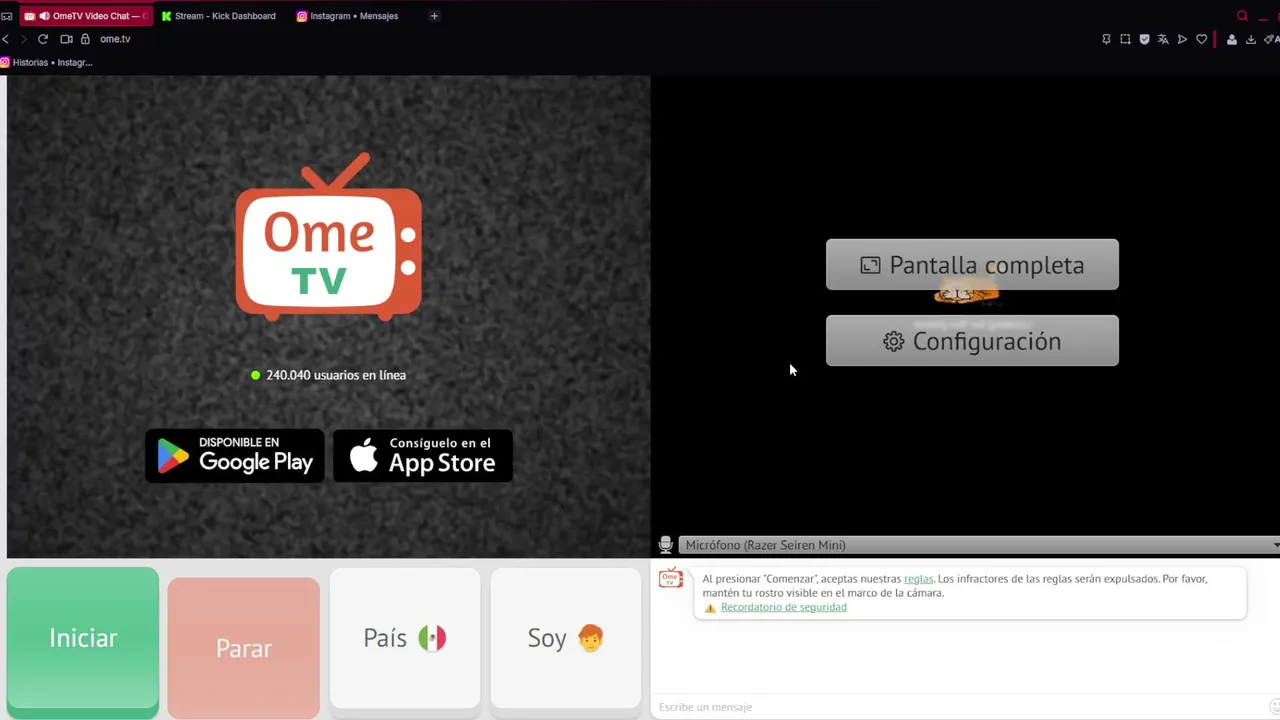This screenshot has width=1280, height=720.
Task: Click the lock site-info icon
Action: click(x=85, y=39)
